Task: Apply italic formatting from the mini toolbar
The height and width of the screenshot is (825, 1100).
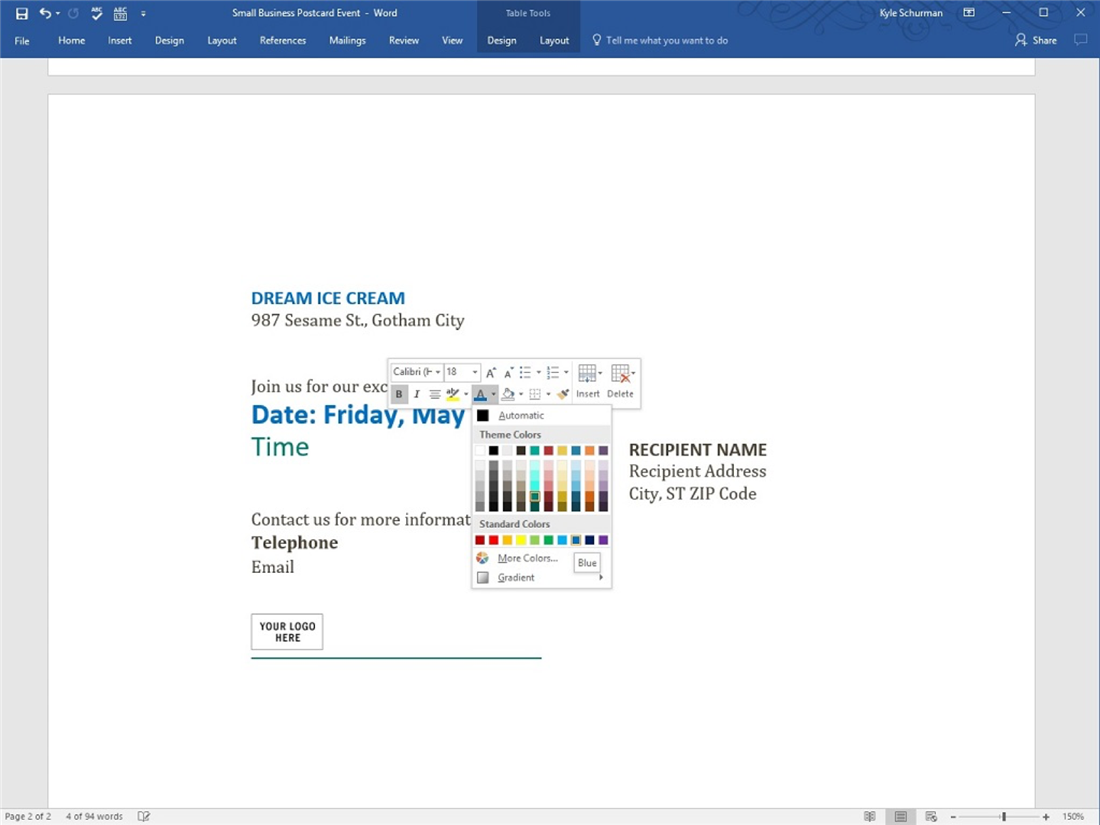Action: coord(417,393)
